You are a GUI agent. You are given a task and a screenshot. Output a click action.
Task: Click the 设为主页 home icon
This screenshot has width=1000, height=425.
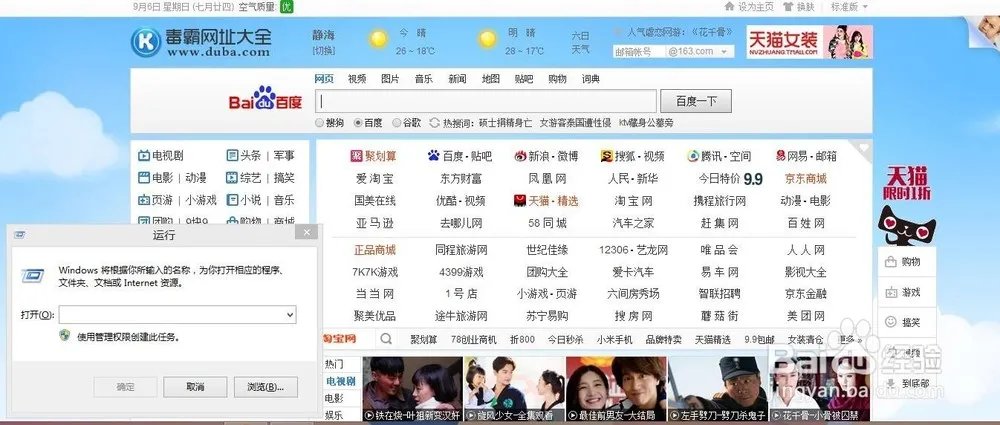[x=730, y=6]
